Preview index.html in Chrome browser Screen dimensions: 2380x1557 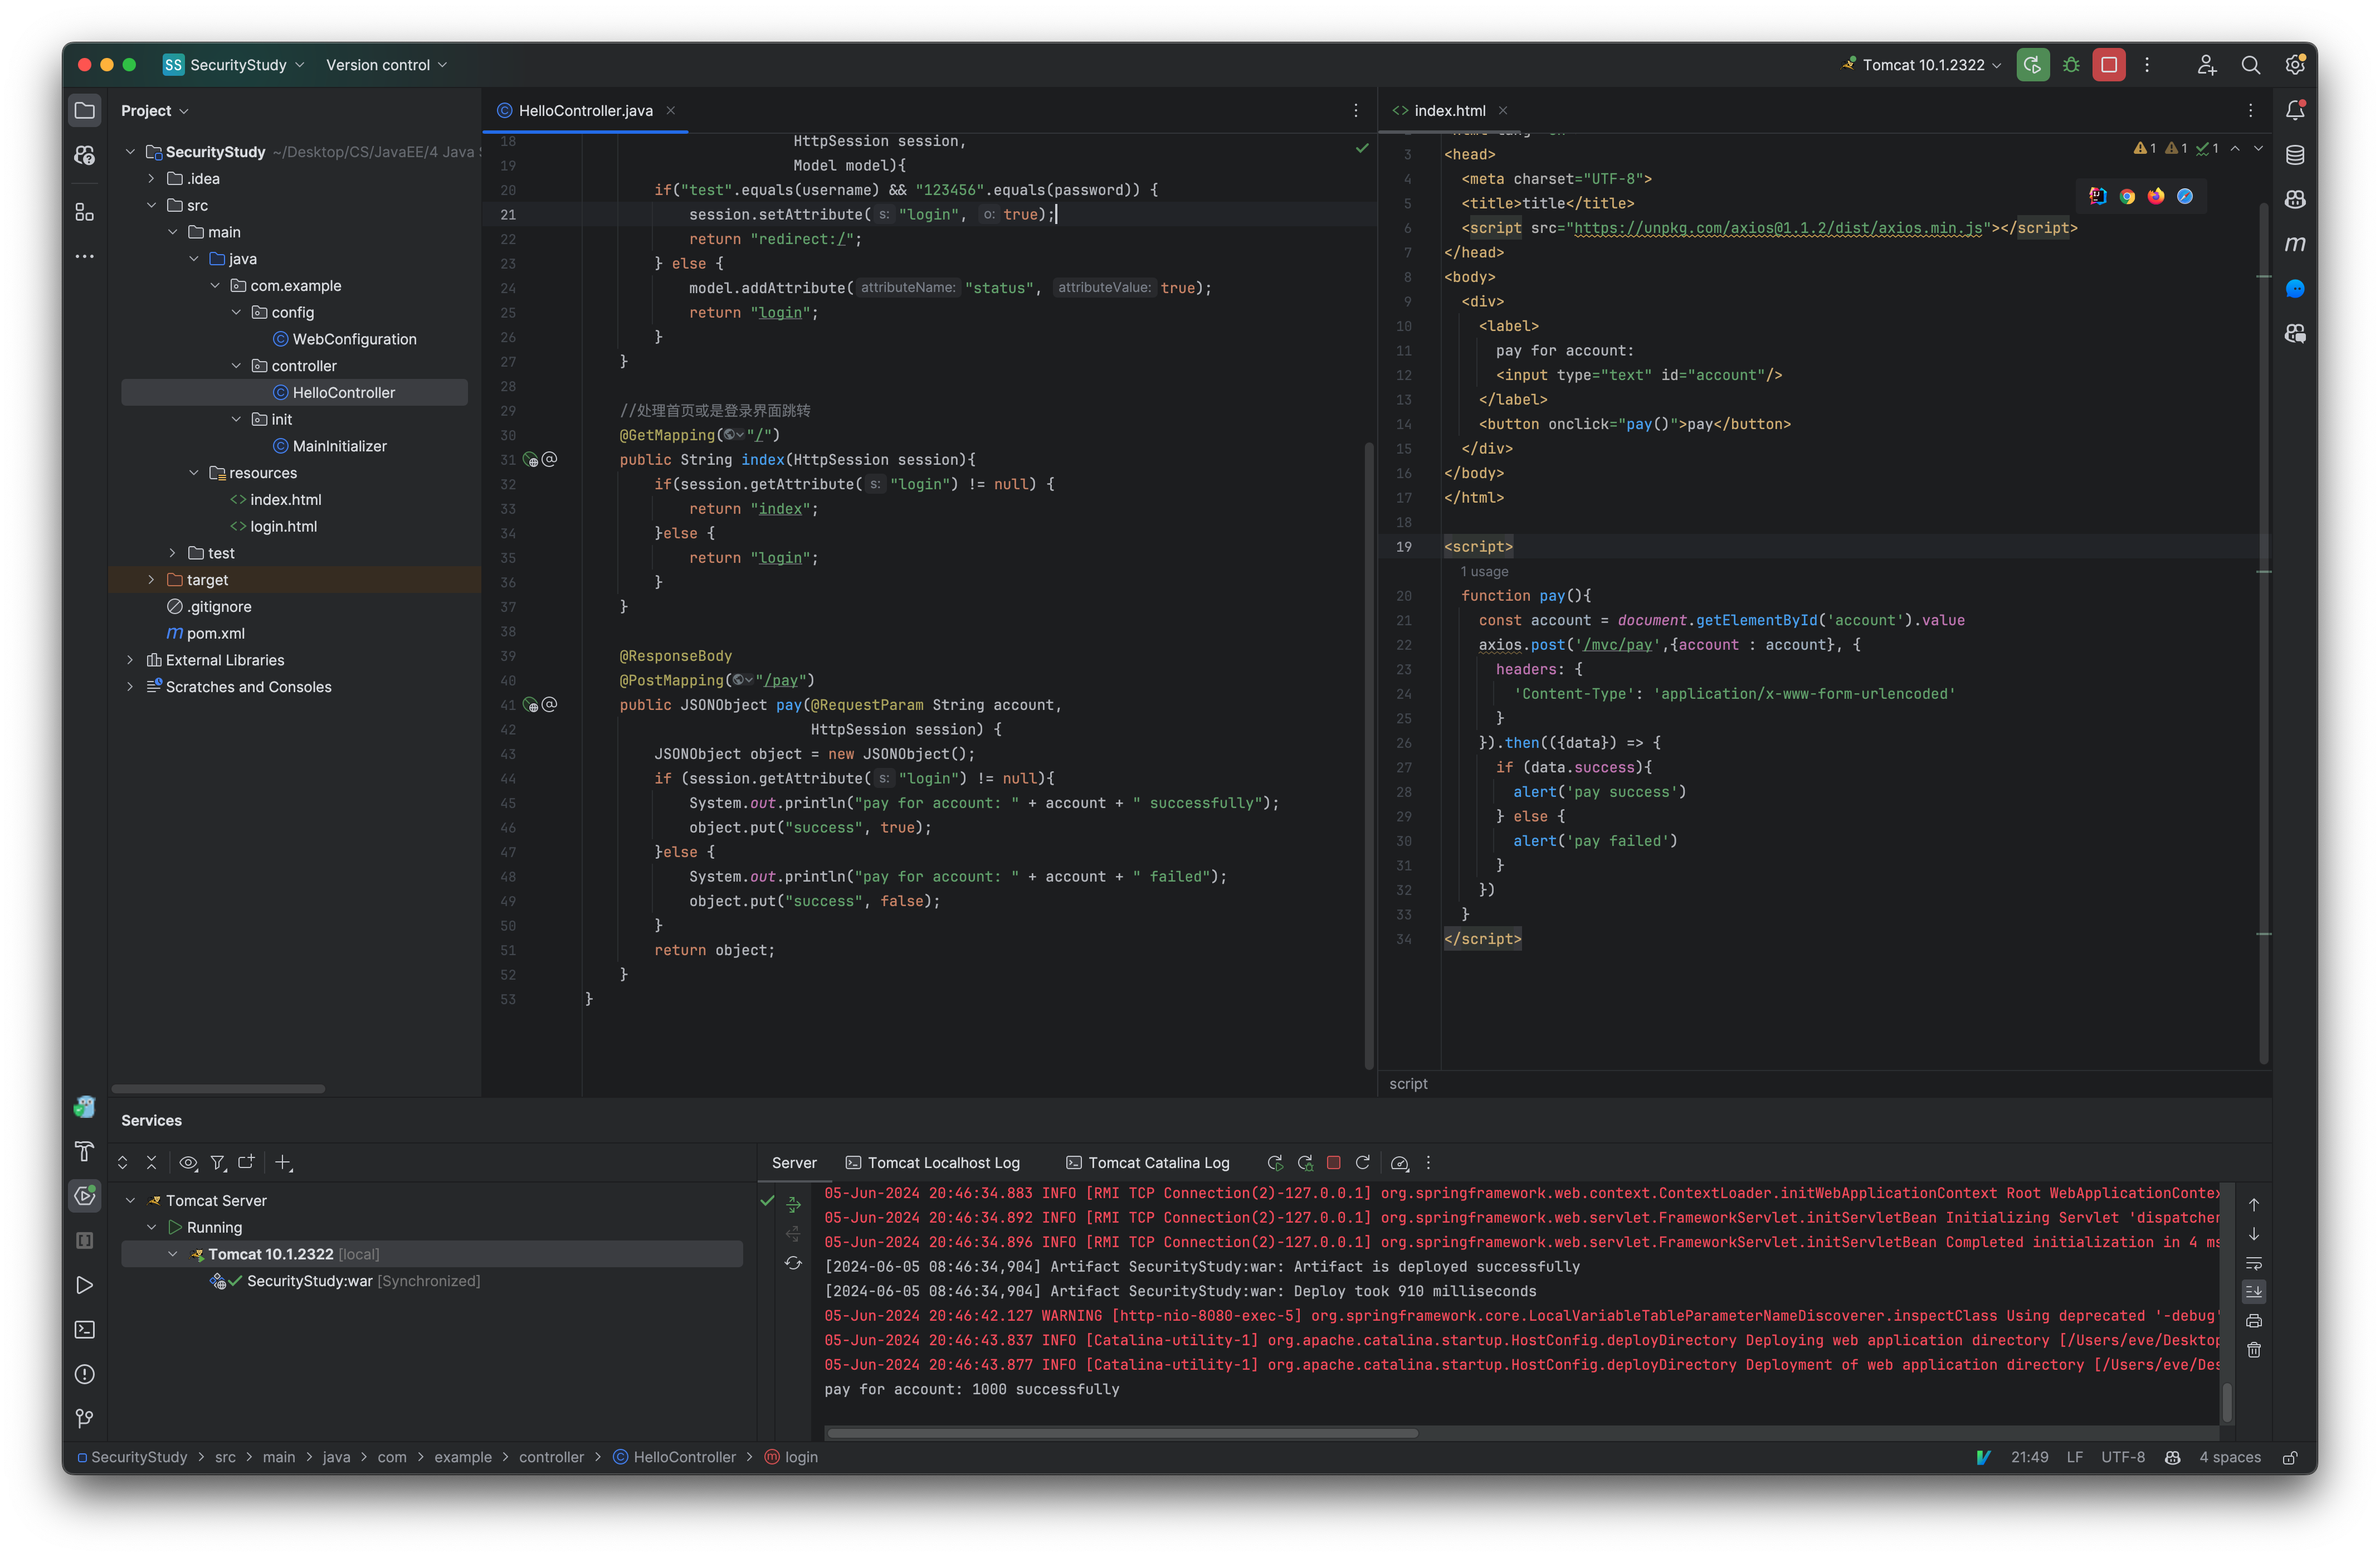click(2127, 196)
